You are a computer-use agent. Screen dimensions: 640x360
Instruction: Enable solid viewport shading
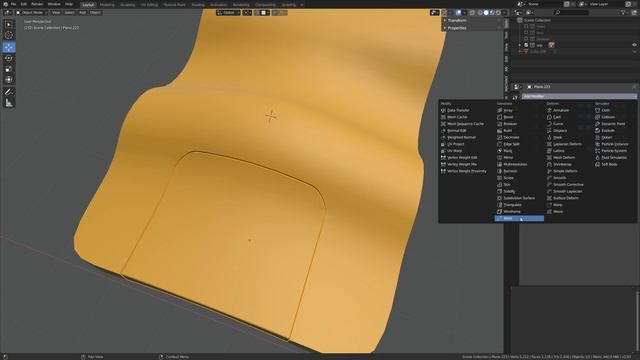[x=486, y=13]
